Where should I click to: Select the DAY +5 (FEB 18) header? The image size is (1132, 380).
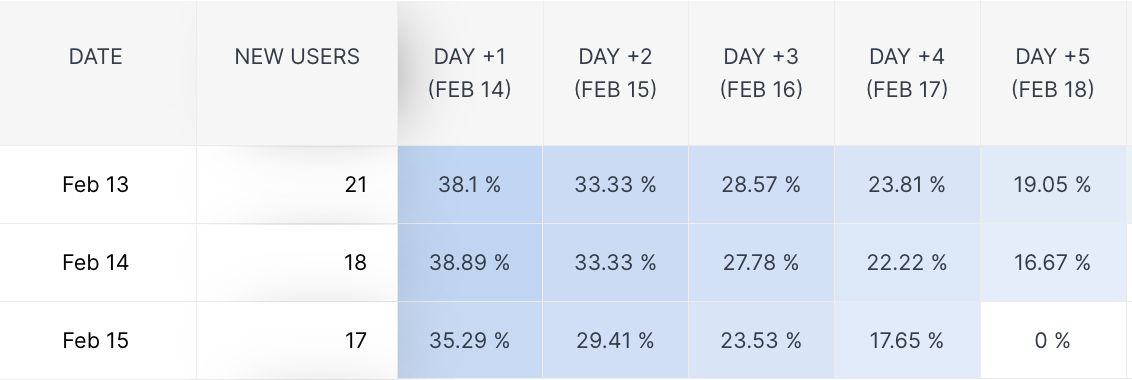(1053, 72)
